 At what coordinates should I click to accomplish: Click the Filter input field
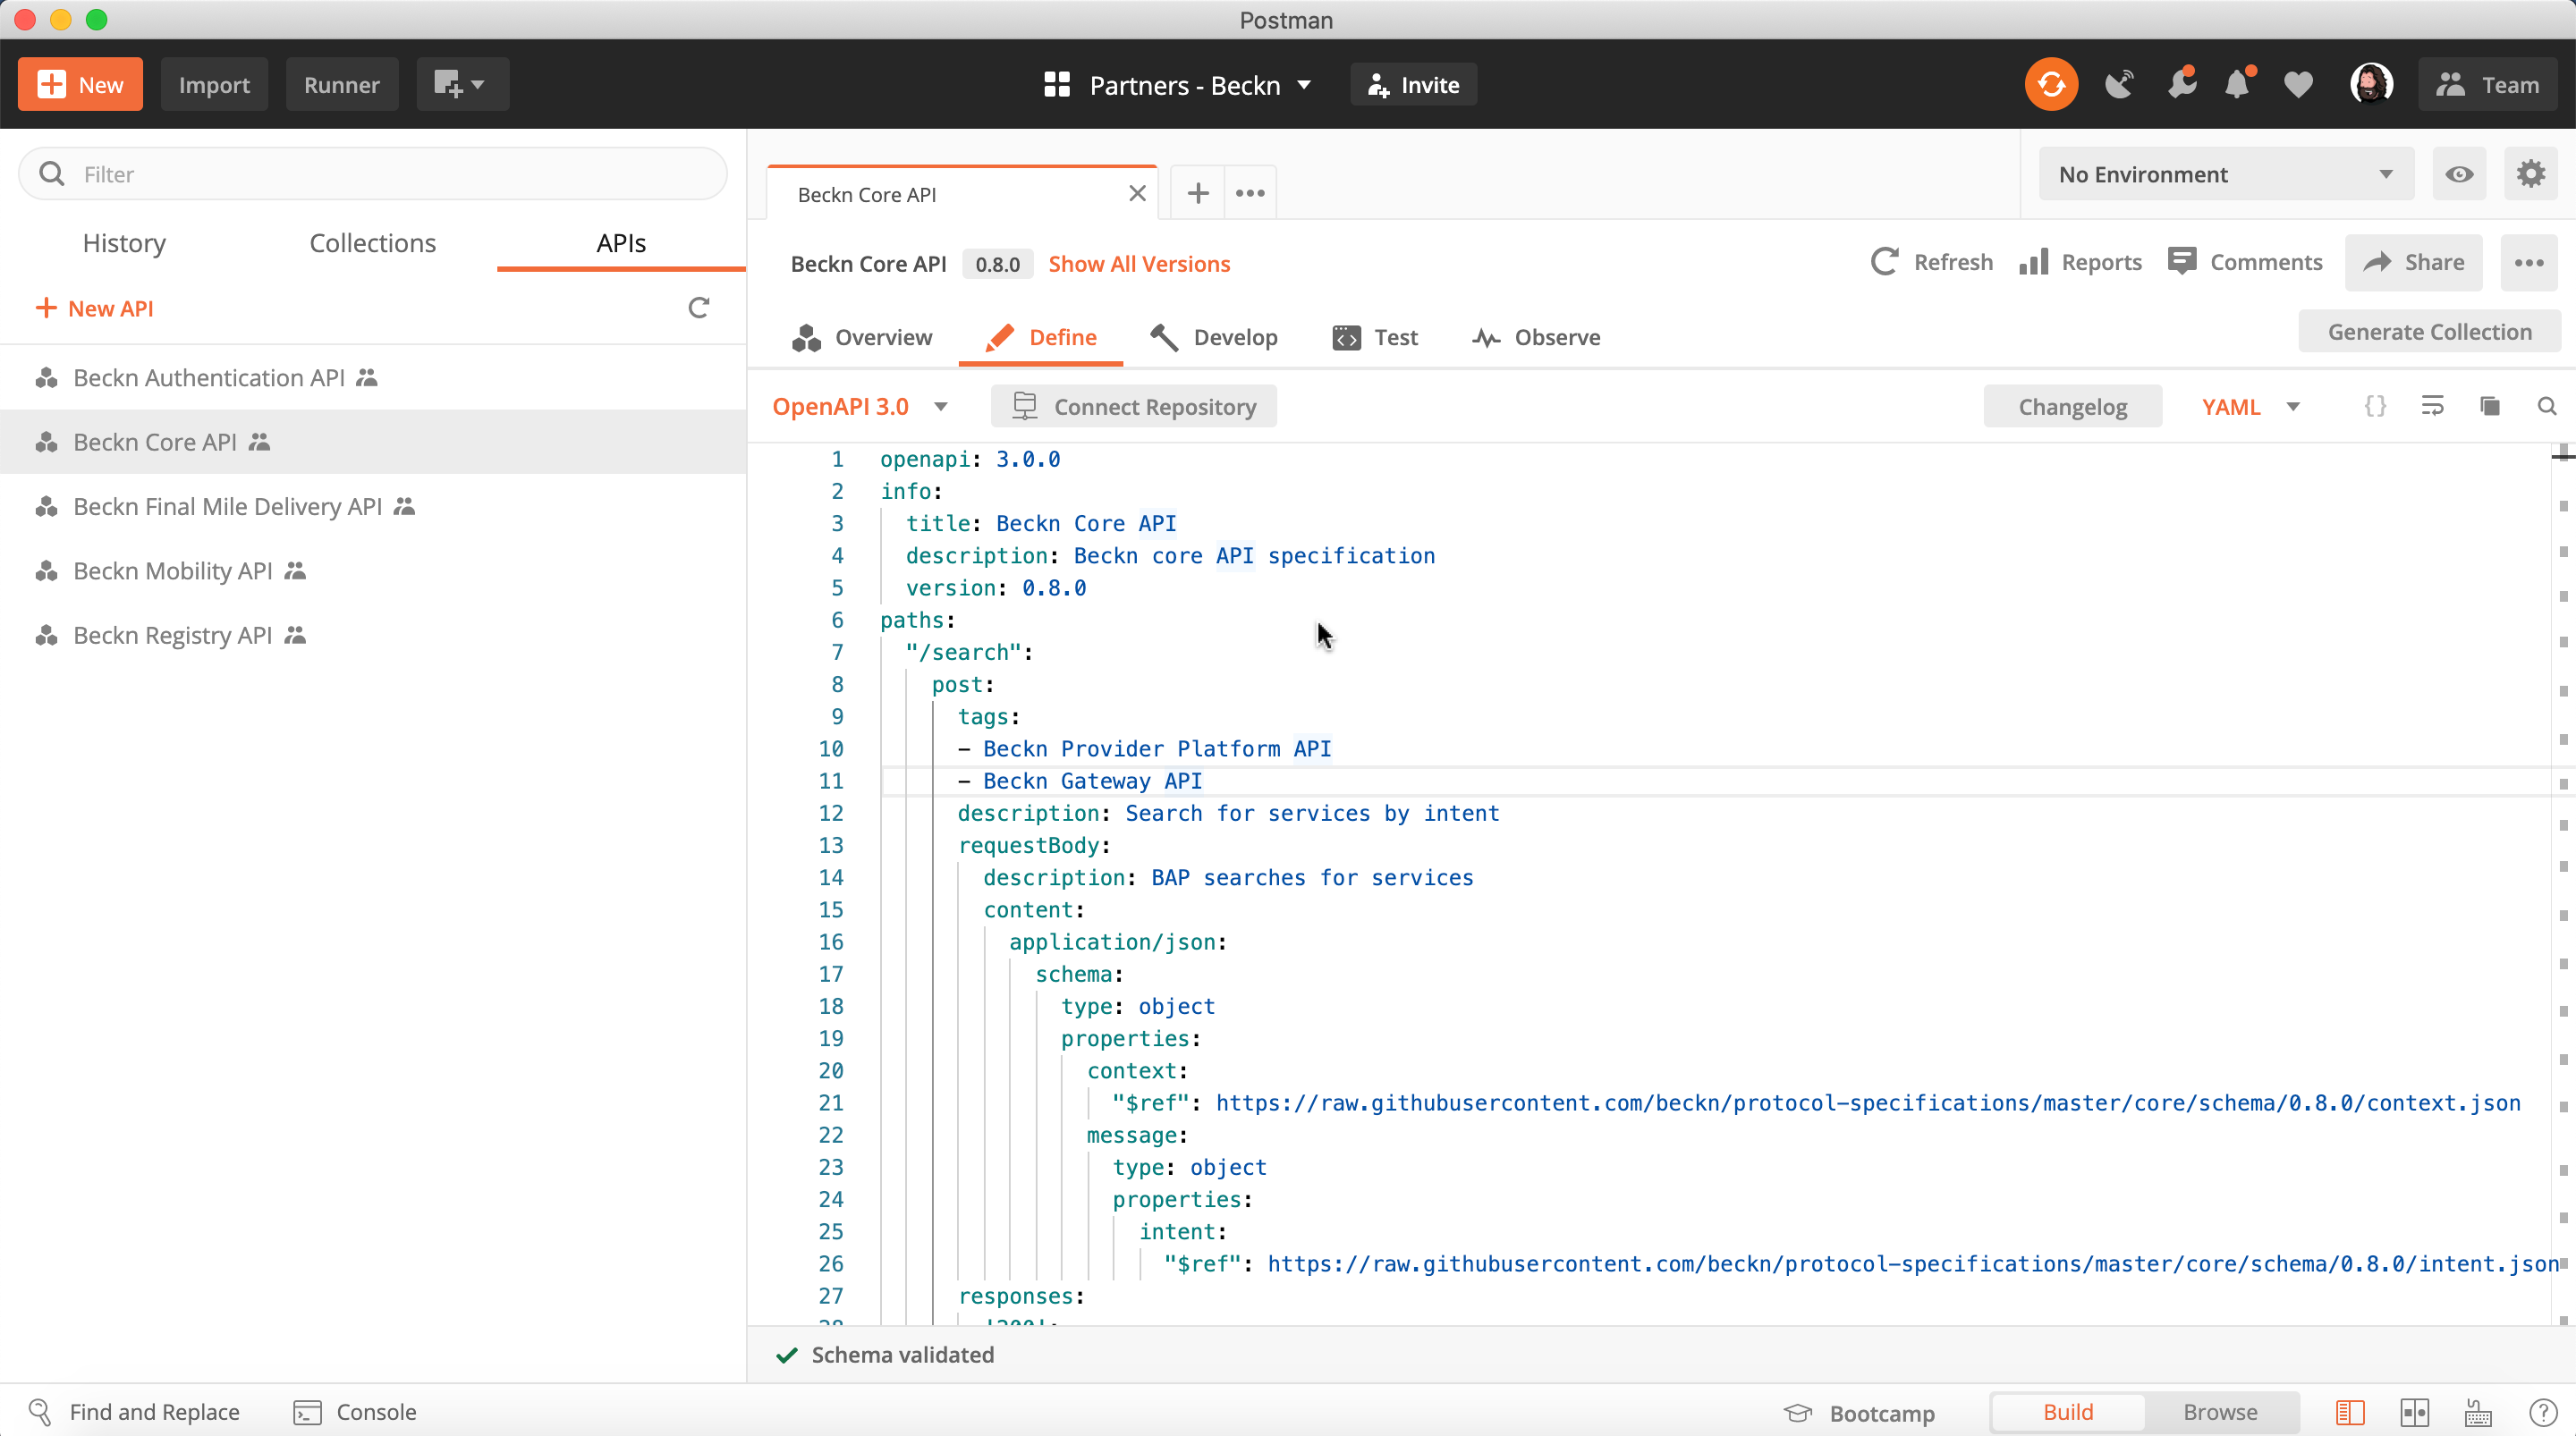coord(372,174)
